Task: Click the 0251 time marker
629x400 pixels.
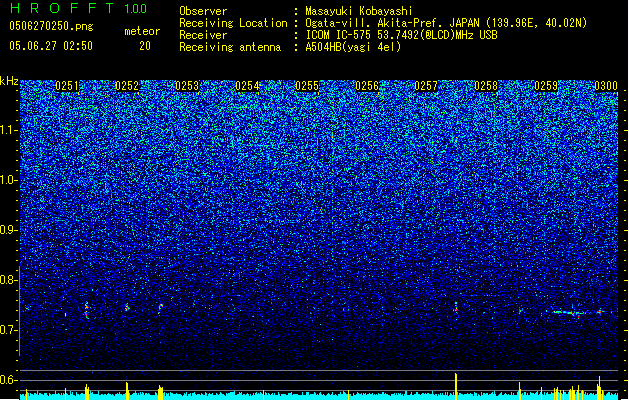Action: pos(67,86)
